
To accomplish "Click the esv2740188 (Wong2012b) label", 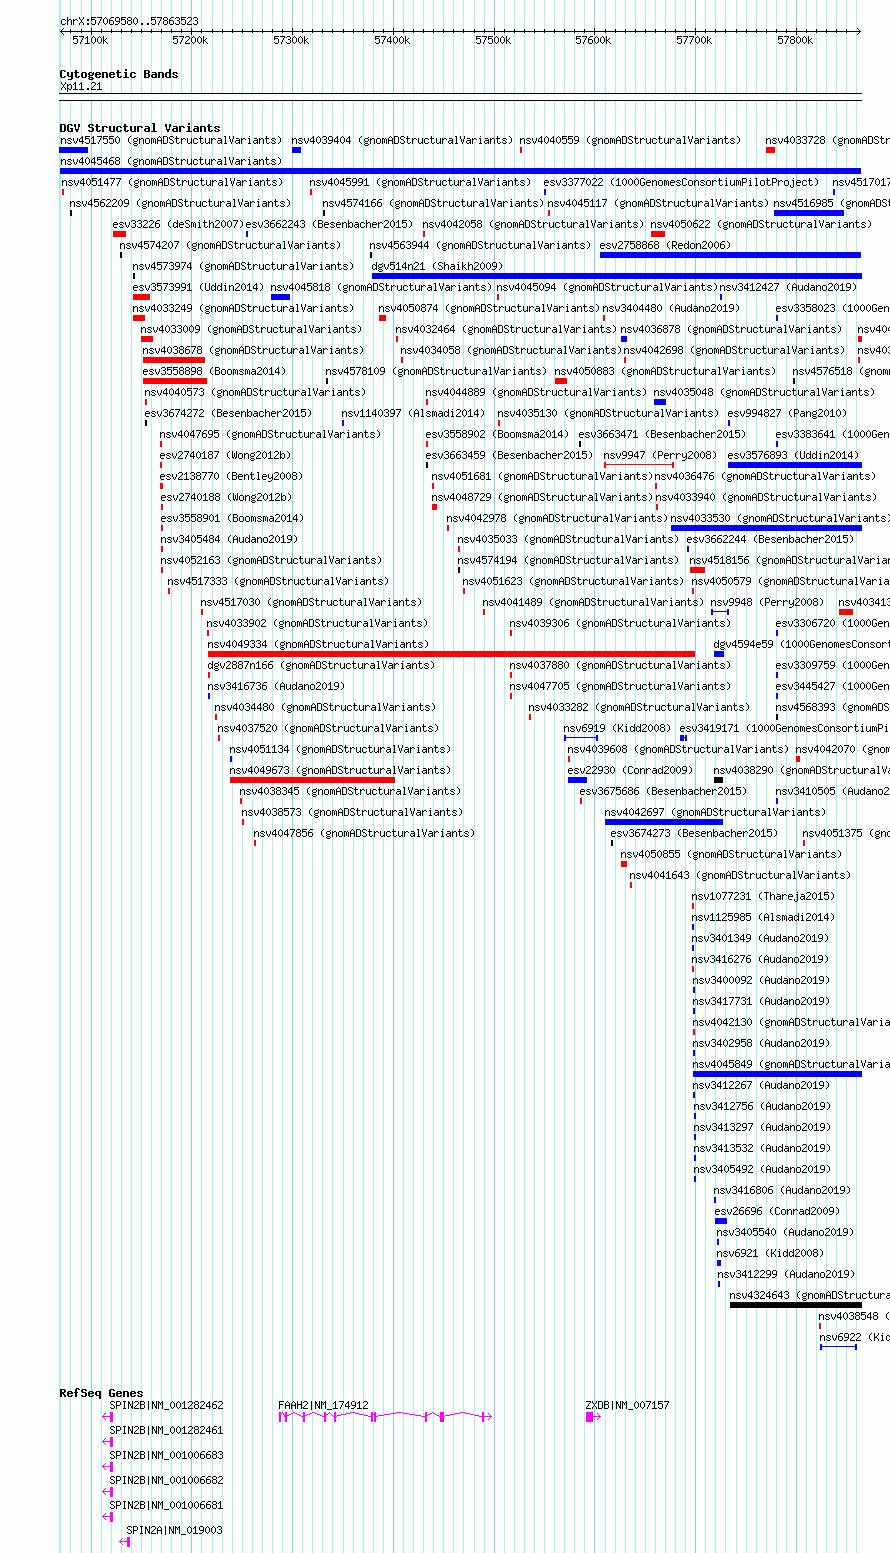I will [225, 497].
